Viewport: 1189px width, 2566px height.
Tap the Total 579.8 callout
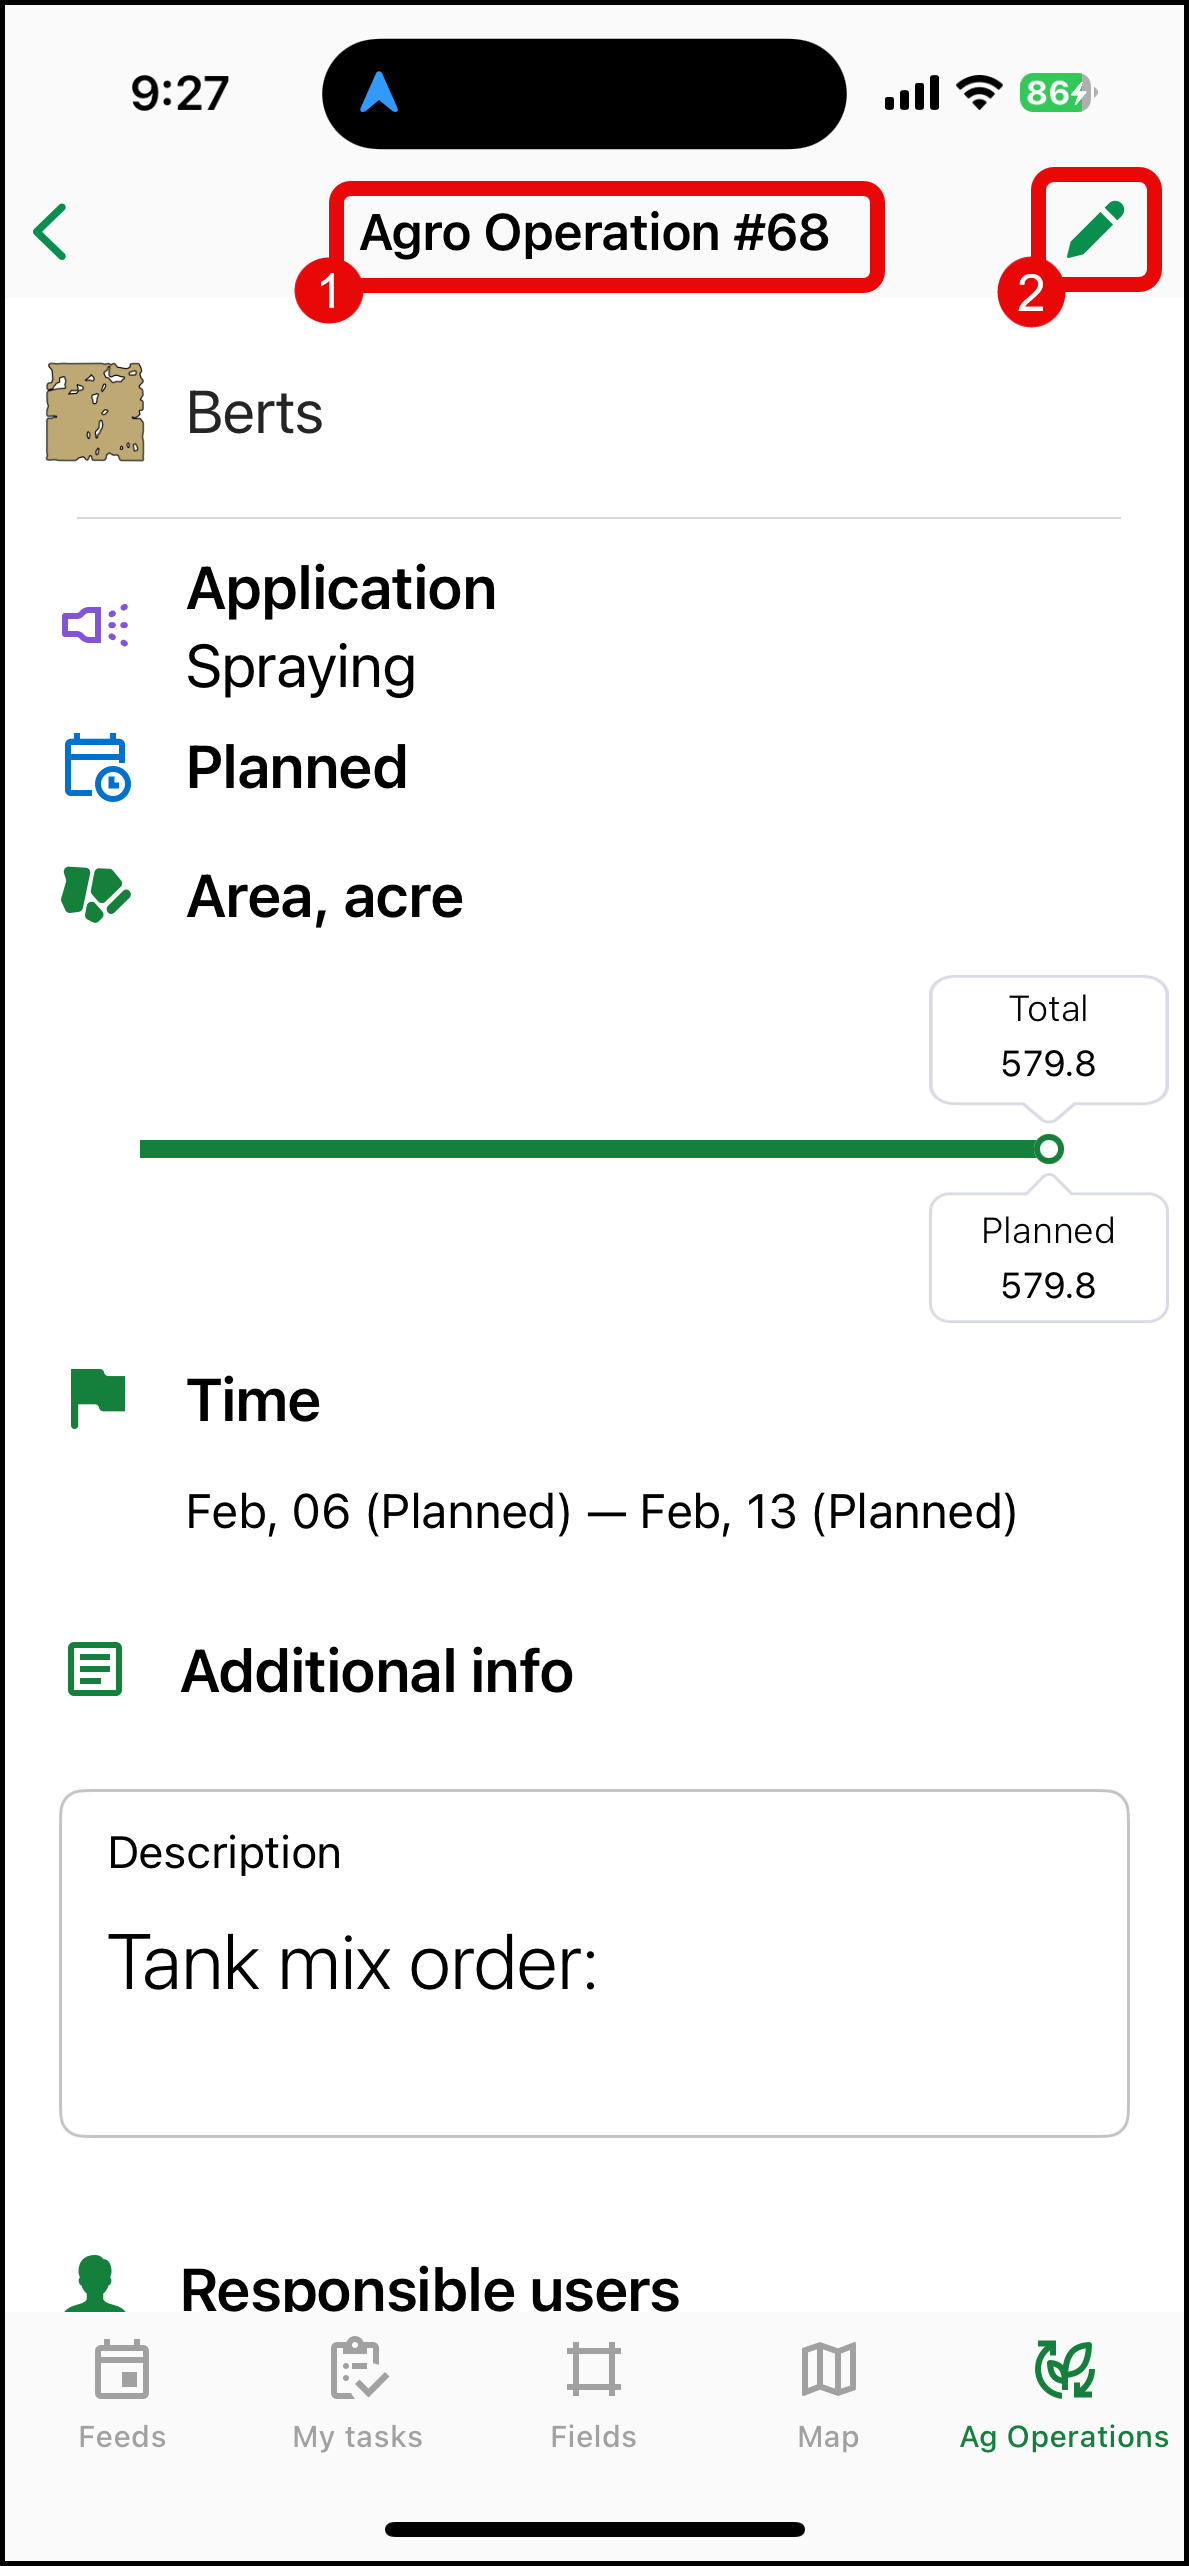1048,1039
